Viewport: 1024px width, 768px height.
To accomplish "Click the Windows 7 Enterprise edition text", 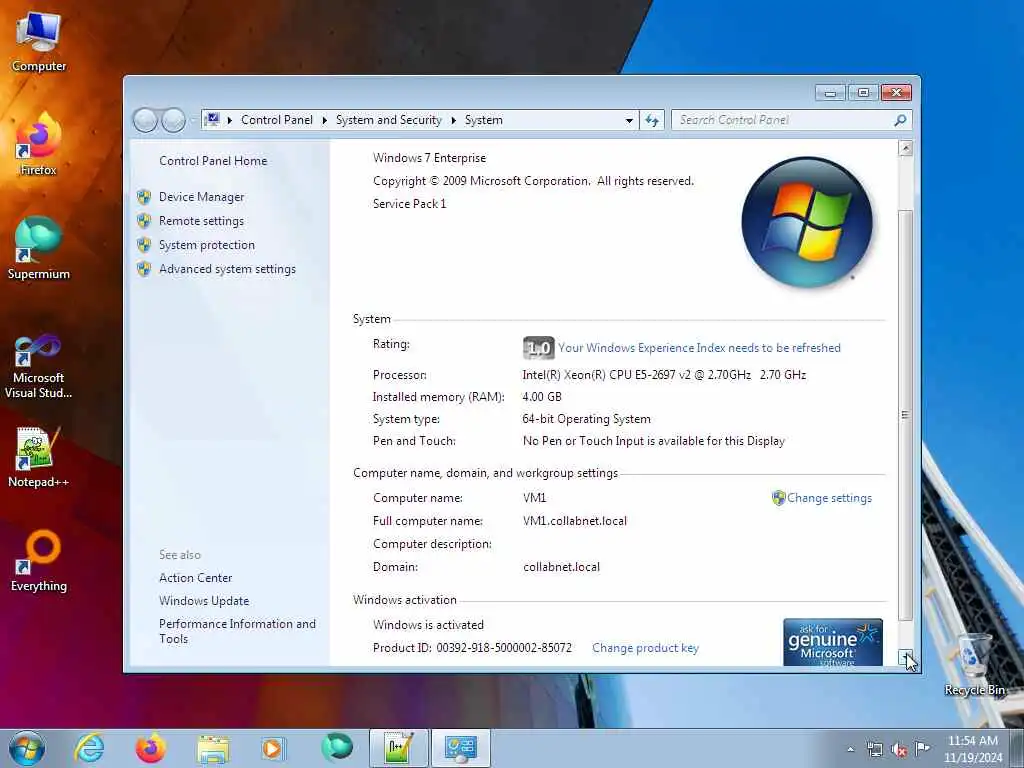I will pos(429,158).
